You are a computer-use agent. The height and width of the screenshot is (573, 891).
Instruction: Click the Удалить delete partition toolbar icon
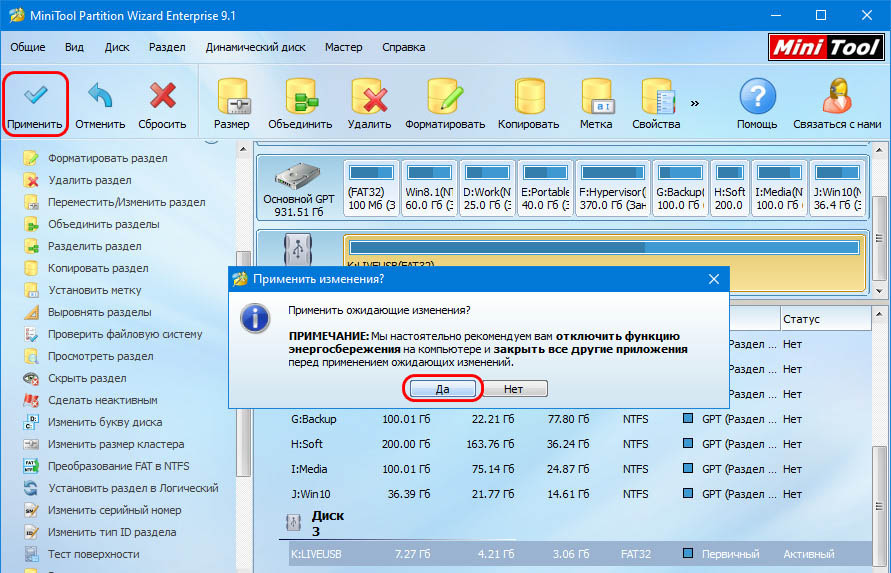[x=369, y=97]
